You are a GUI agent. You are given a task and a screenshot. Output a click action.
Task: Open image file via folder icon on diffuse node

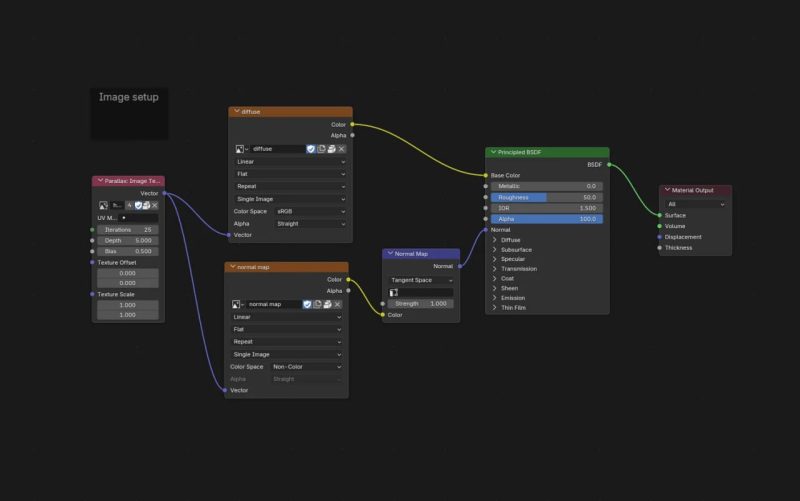331,149
